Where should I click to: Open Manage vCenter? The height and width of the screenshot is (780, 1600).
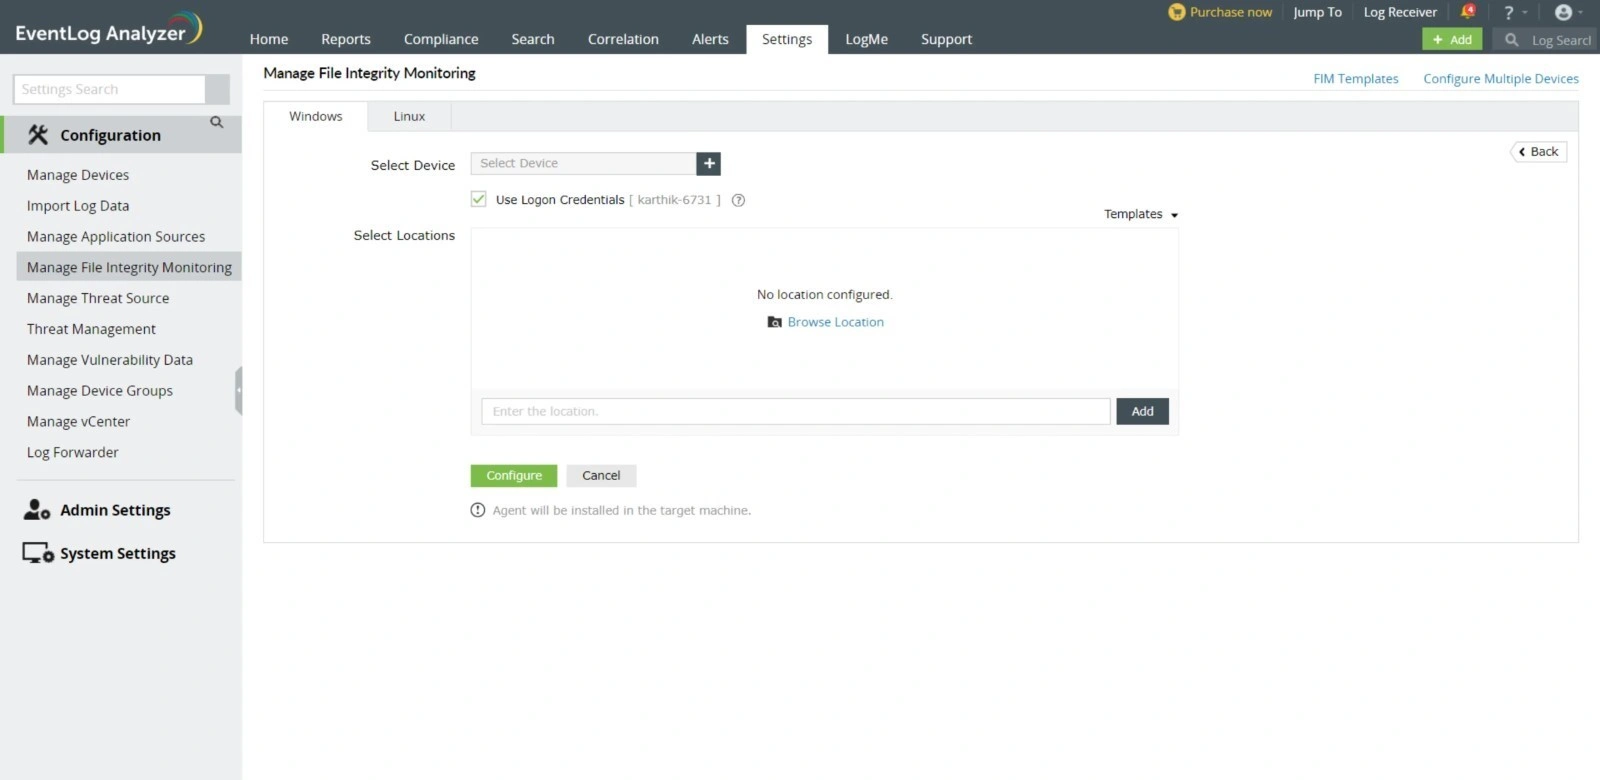point(78,422)
